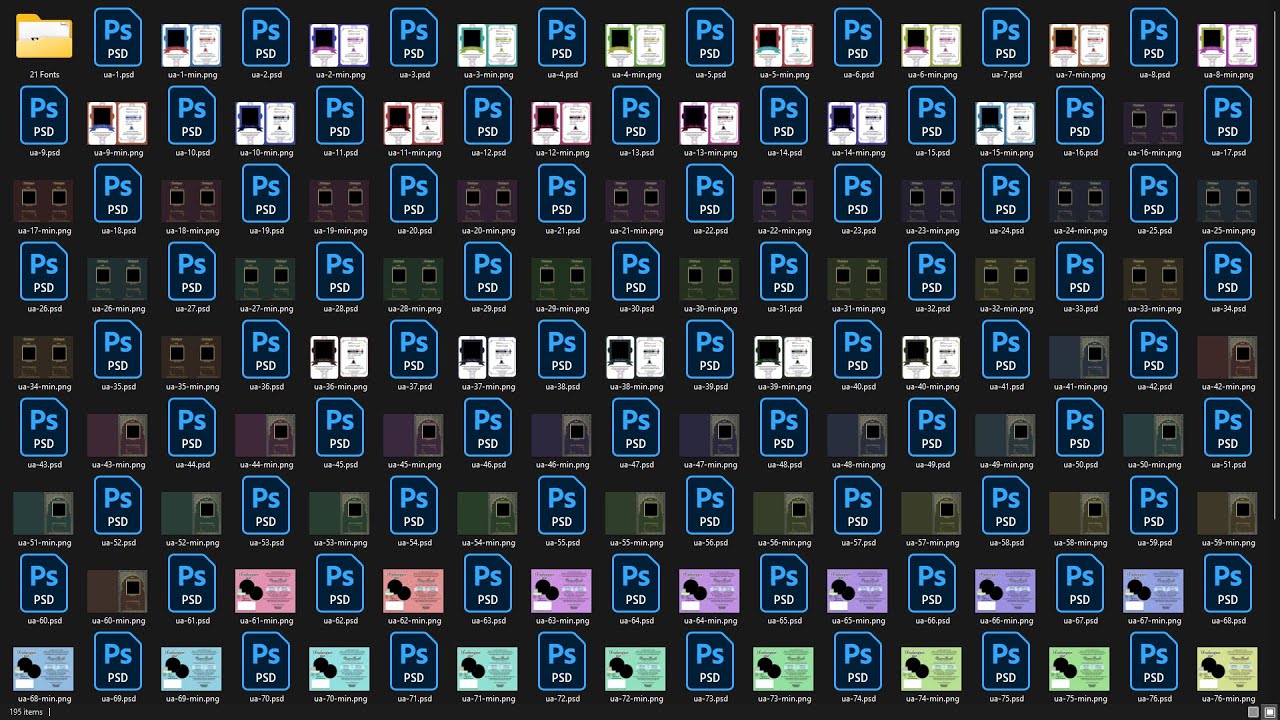The width and height of the screenshot is (1280, 720).
Task: Click the ua-47.psd Photoshop icon
Action: click(636, 428)
